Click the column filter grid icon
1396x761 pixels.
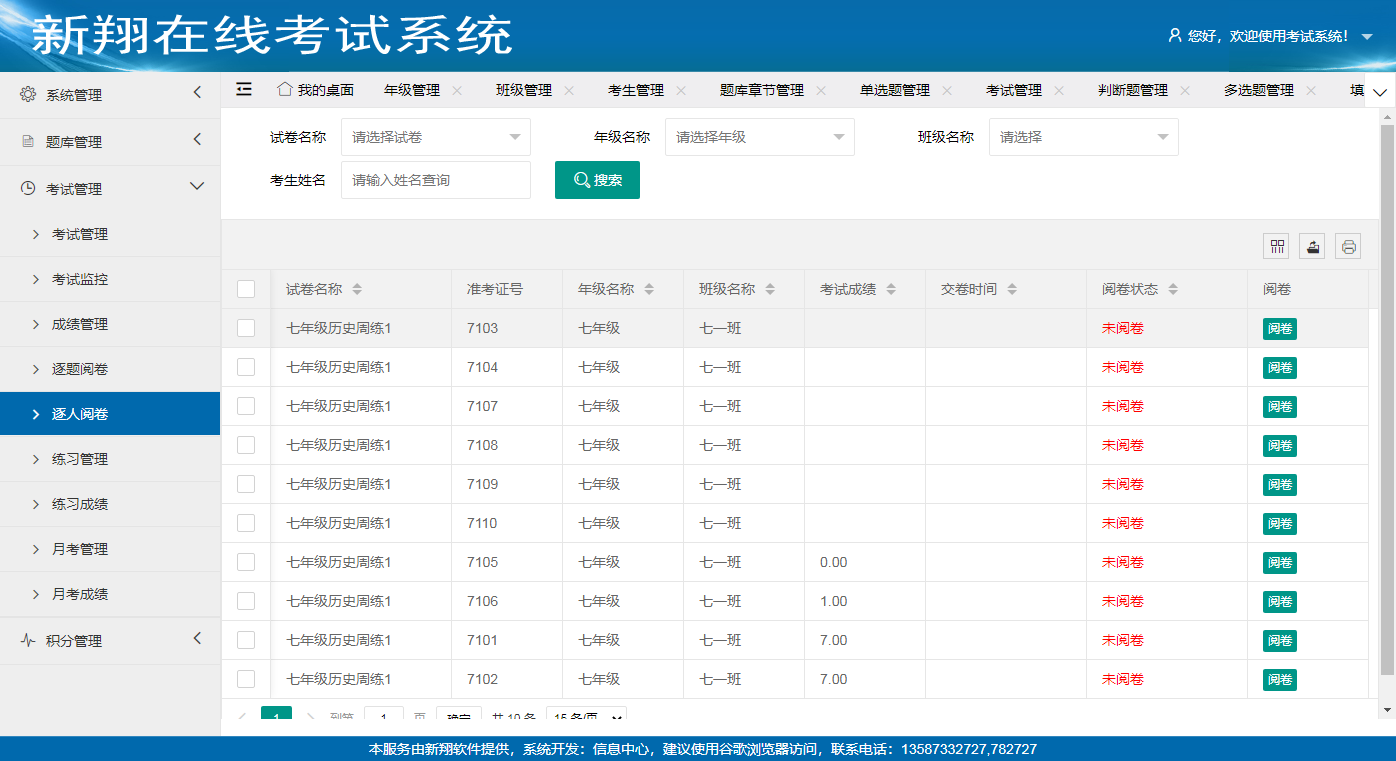click(1277, 246)
